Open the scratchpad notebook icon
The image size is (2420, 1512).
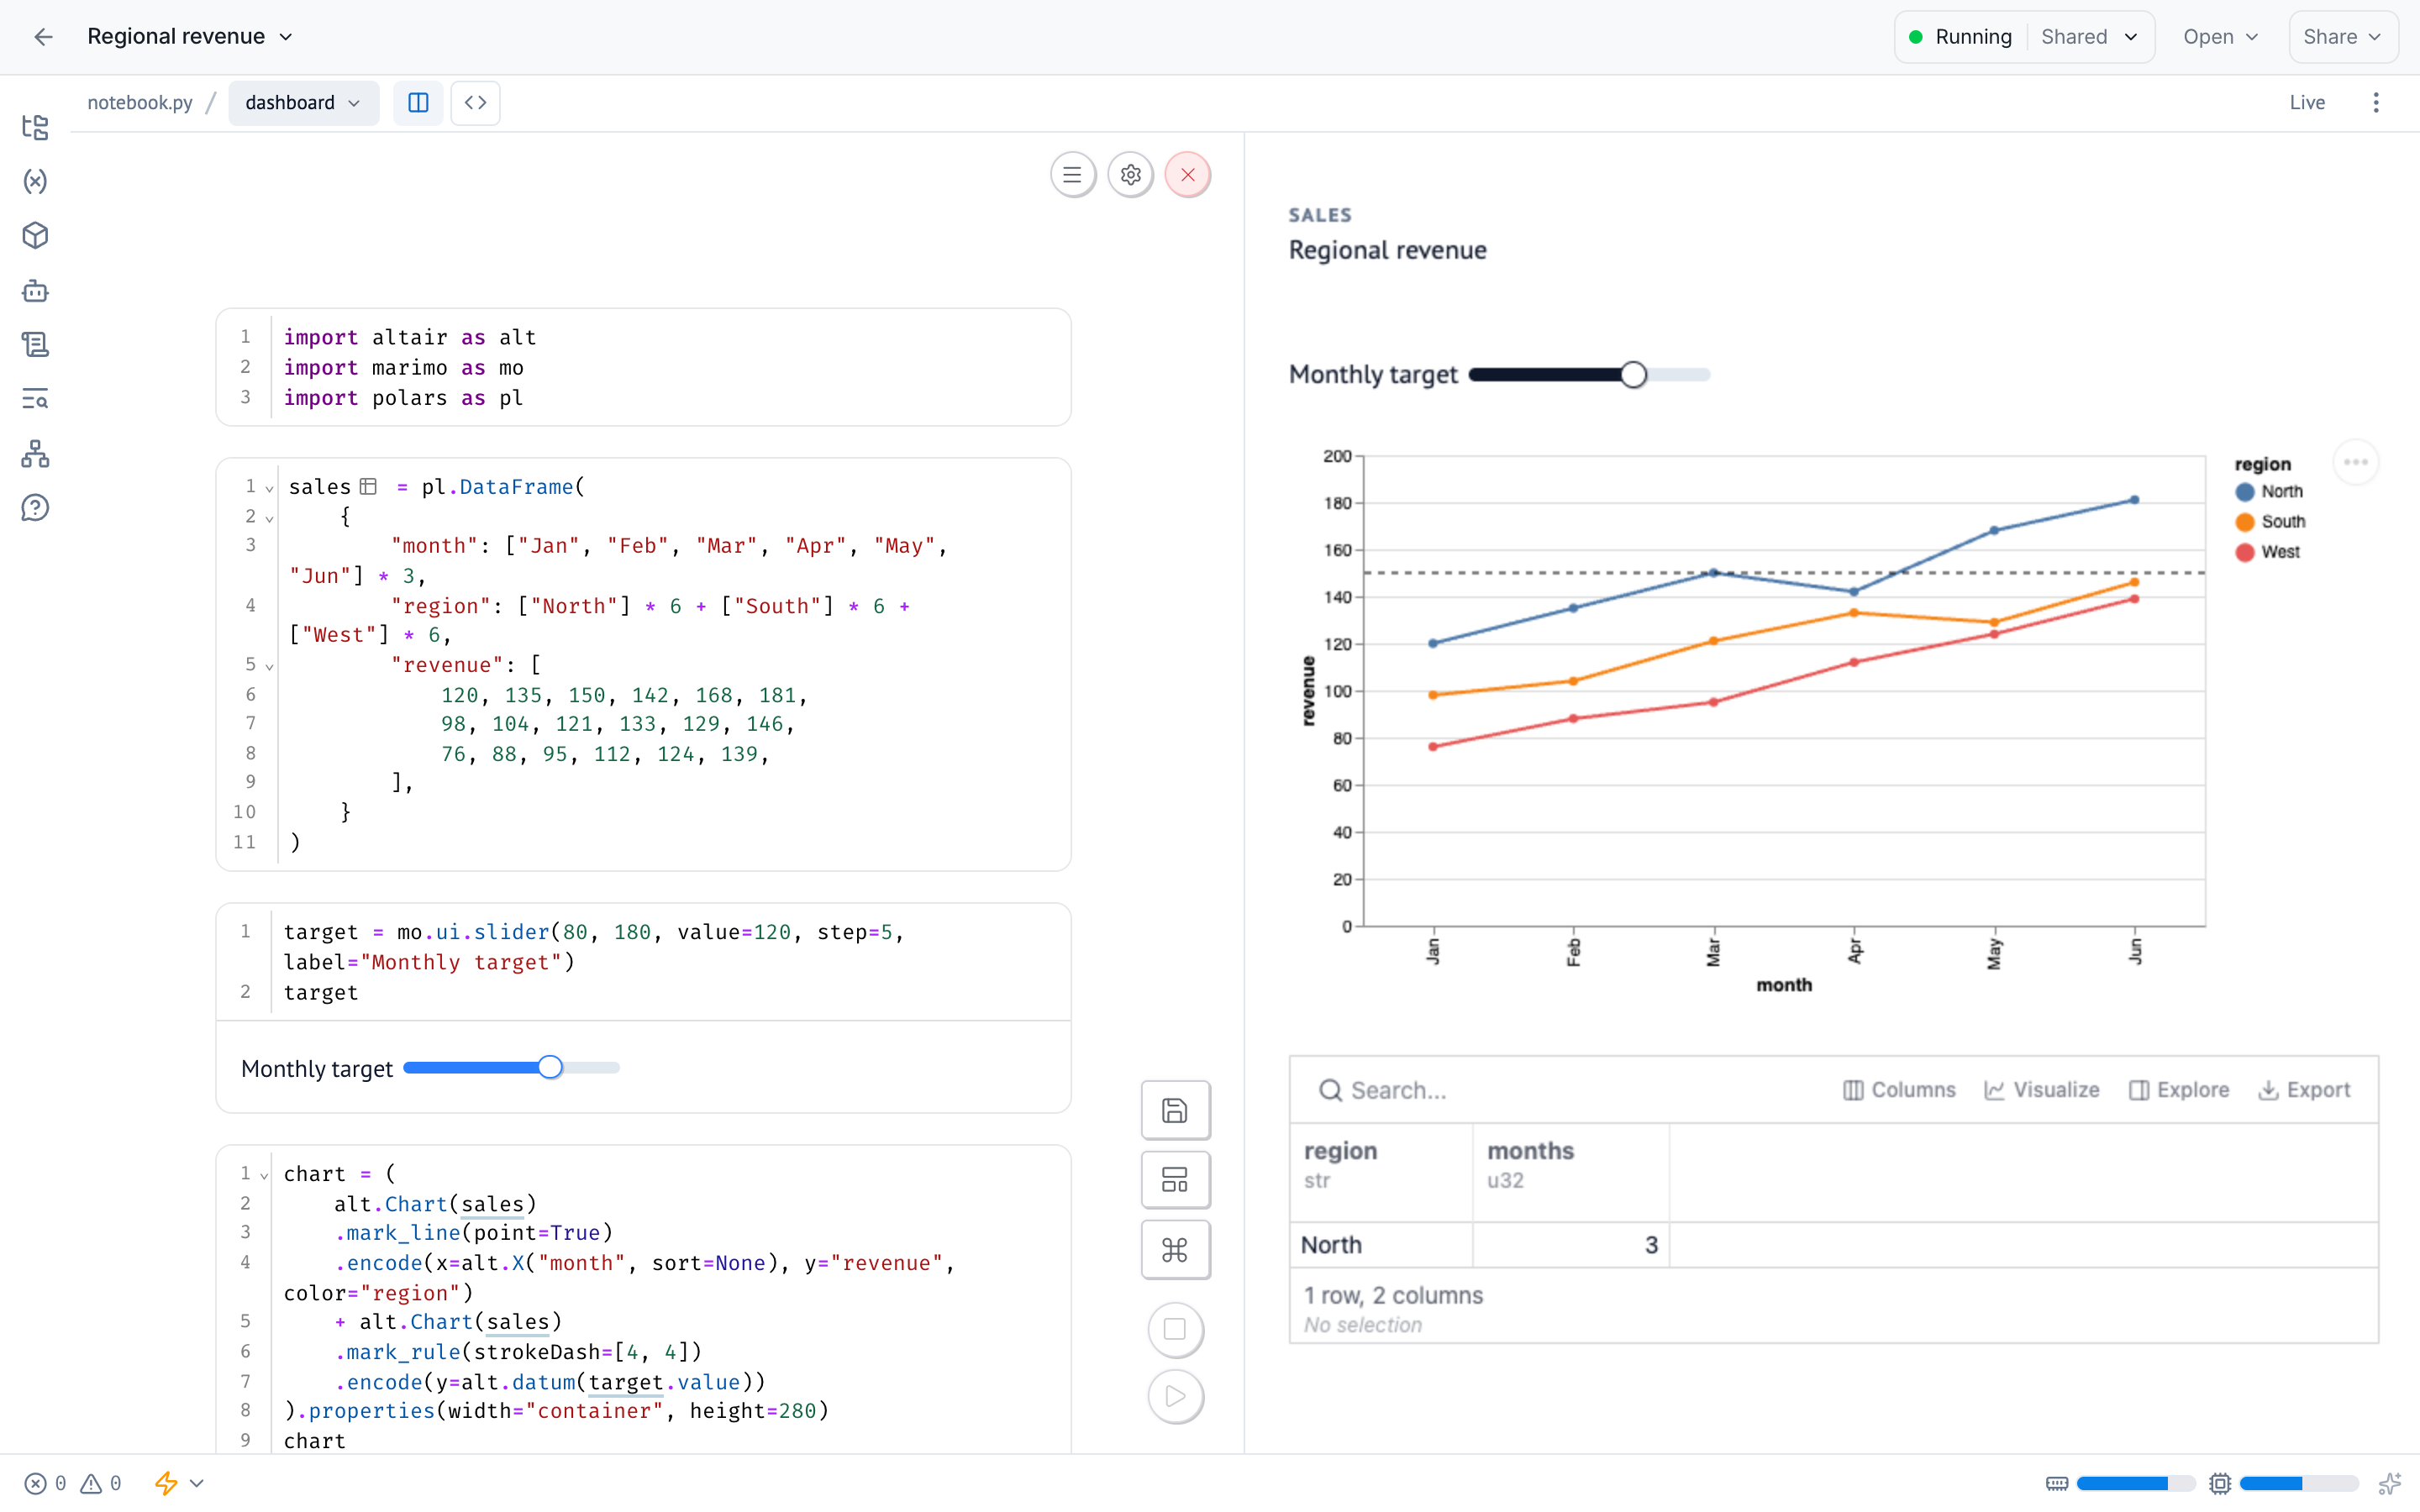[x=35, y=345]
